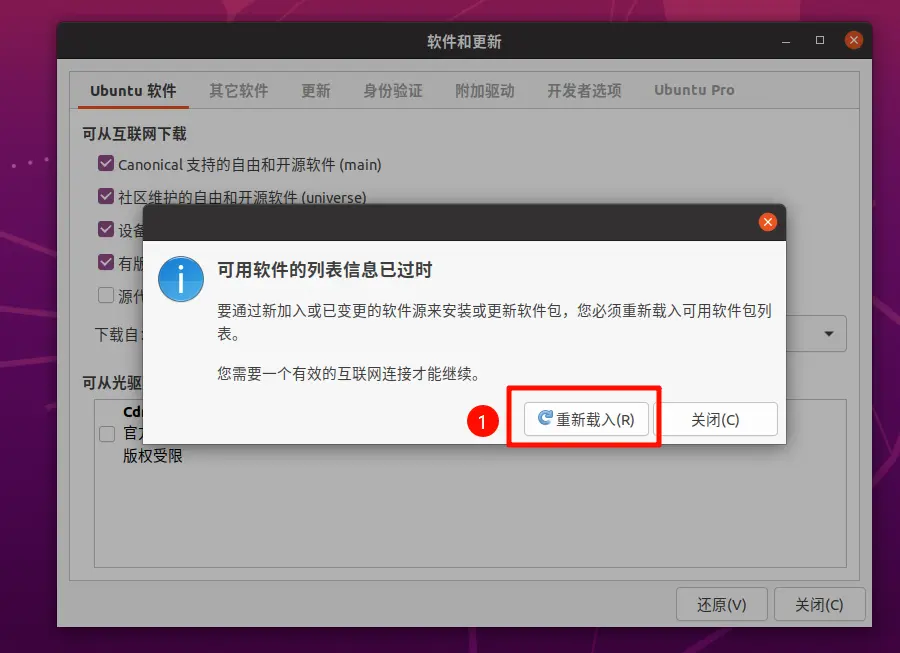Open the 附加驱动 tab
Viewport: 900px width, 653px height.
484,91
